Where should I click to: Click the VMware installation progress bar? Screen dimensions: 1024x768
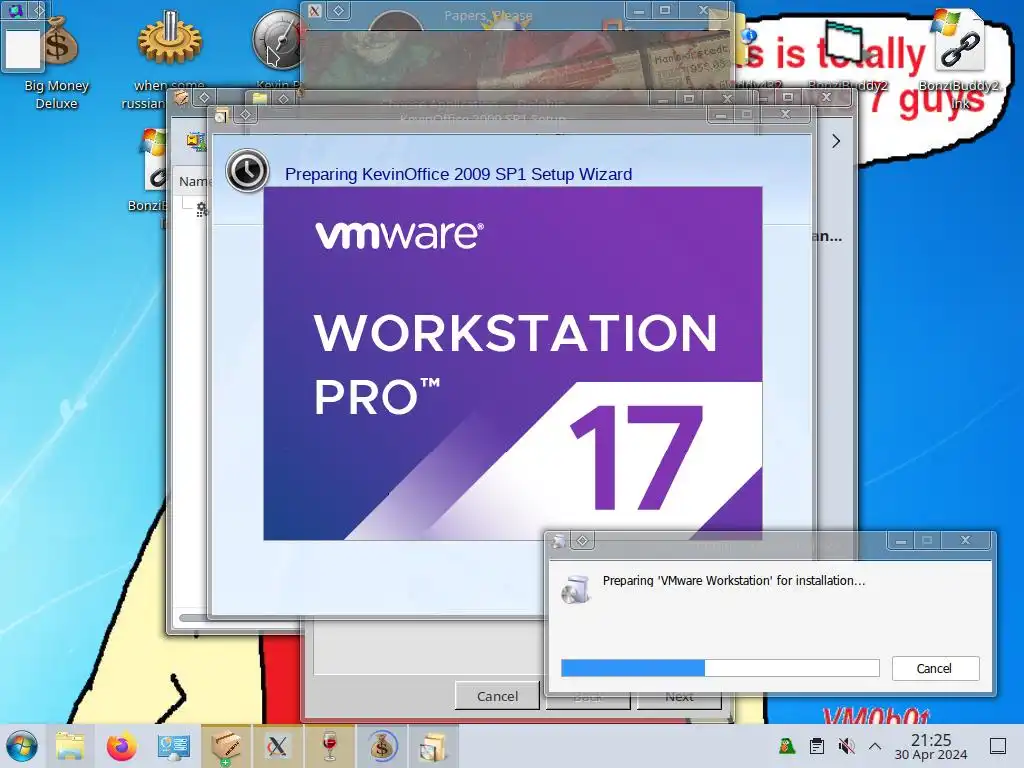pyautogui.click(x=720, y=668)
